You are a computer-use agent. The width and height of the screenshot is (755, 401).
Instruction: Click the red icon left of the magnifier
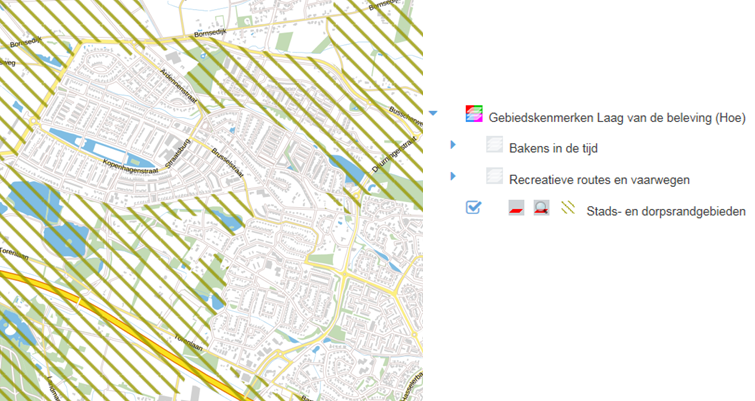click(516, 209)
